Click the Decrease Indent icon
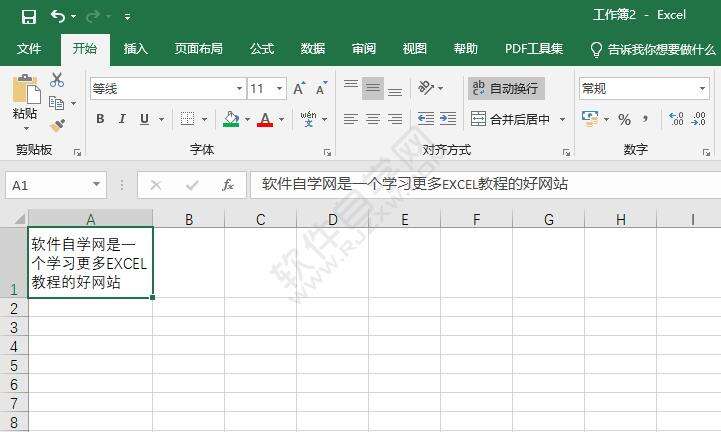Screen dimensions: 721x432 [426, 119]
